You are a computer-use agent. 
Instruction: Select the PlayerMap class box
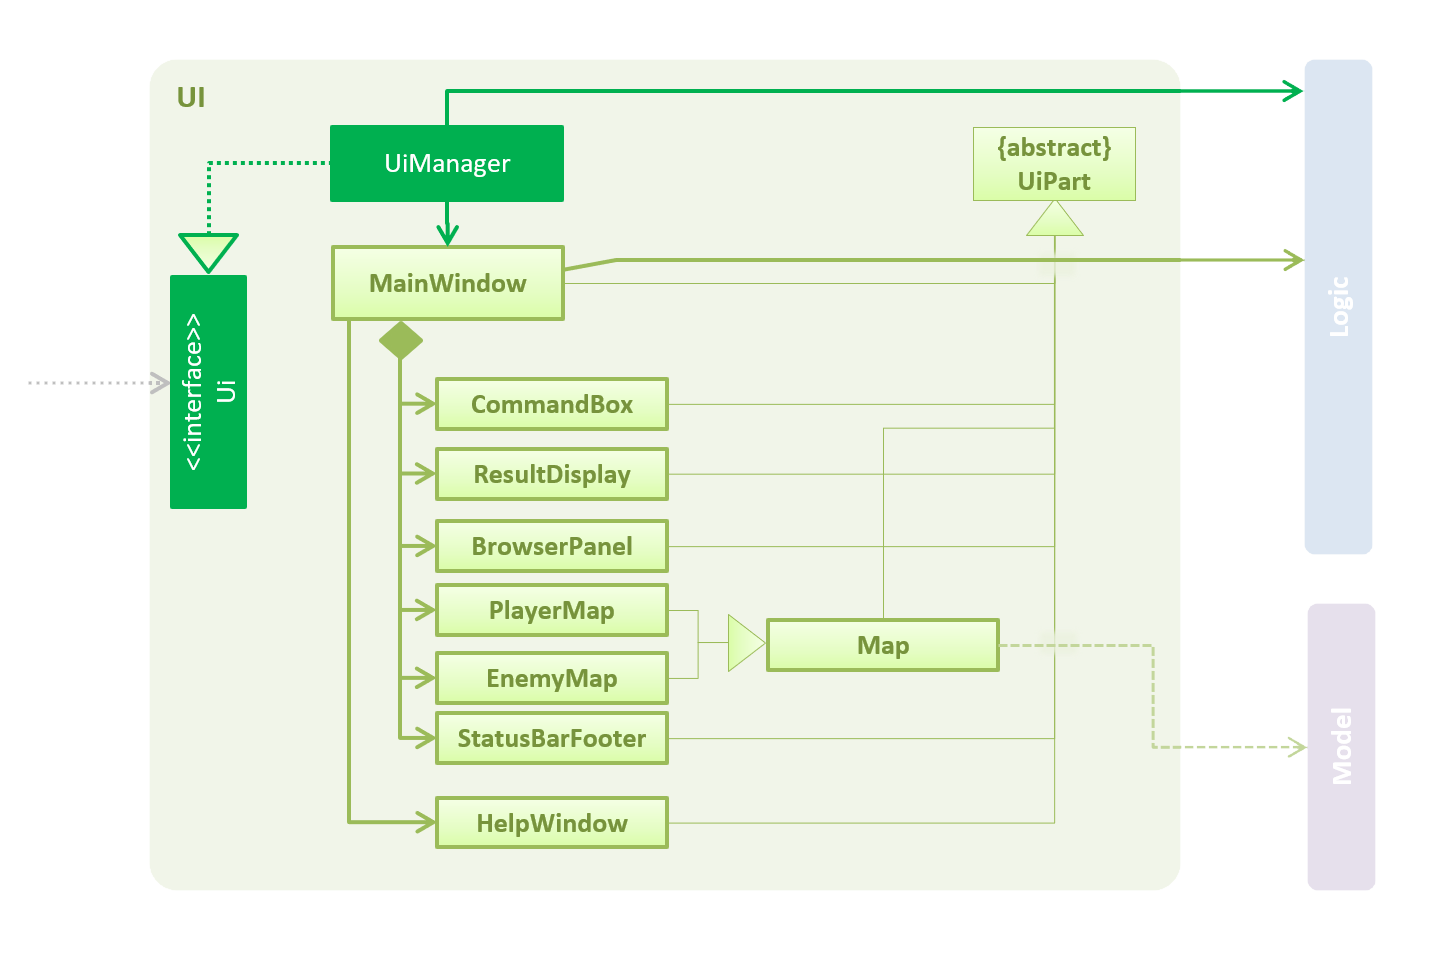(552, 610)
